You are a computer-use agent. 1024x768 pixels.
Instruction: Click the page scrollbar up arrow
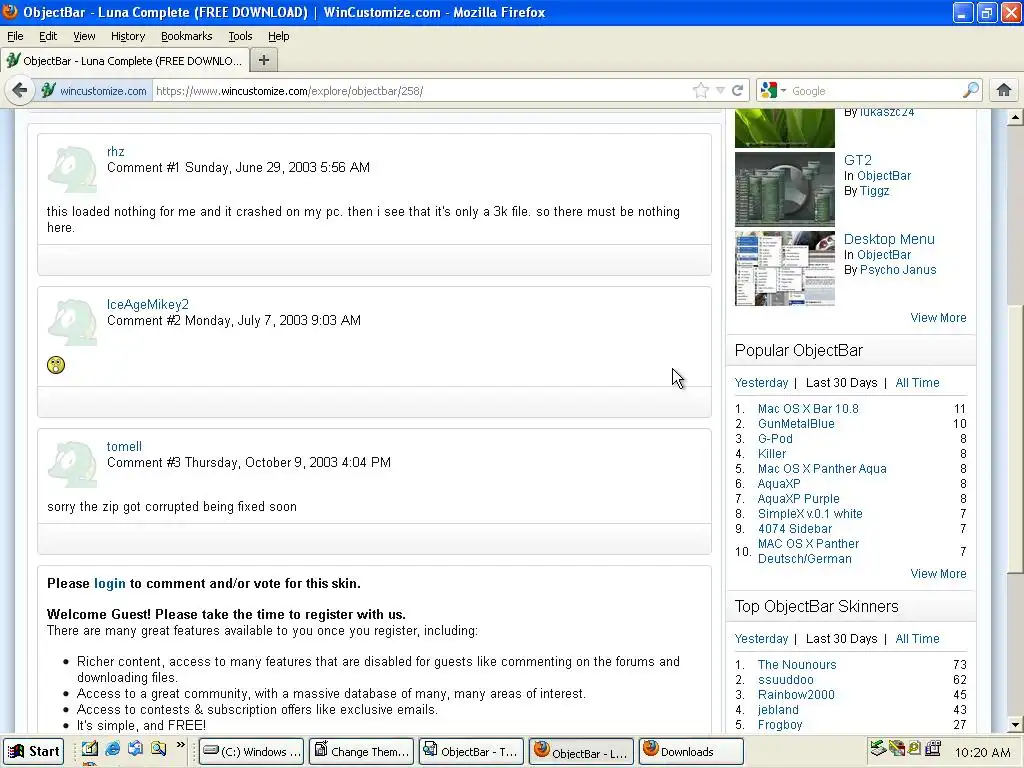point(1015,118)
